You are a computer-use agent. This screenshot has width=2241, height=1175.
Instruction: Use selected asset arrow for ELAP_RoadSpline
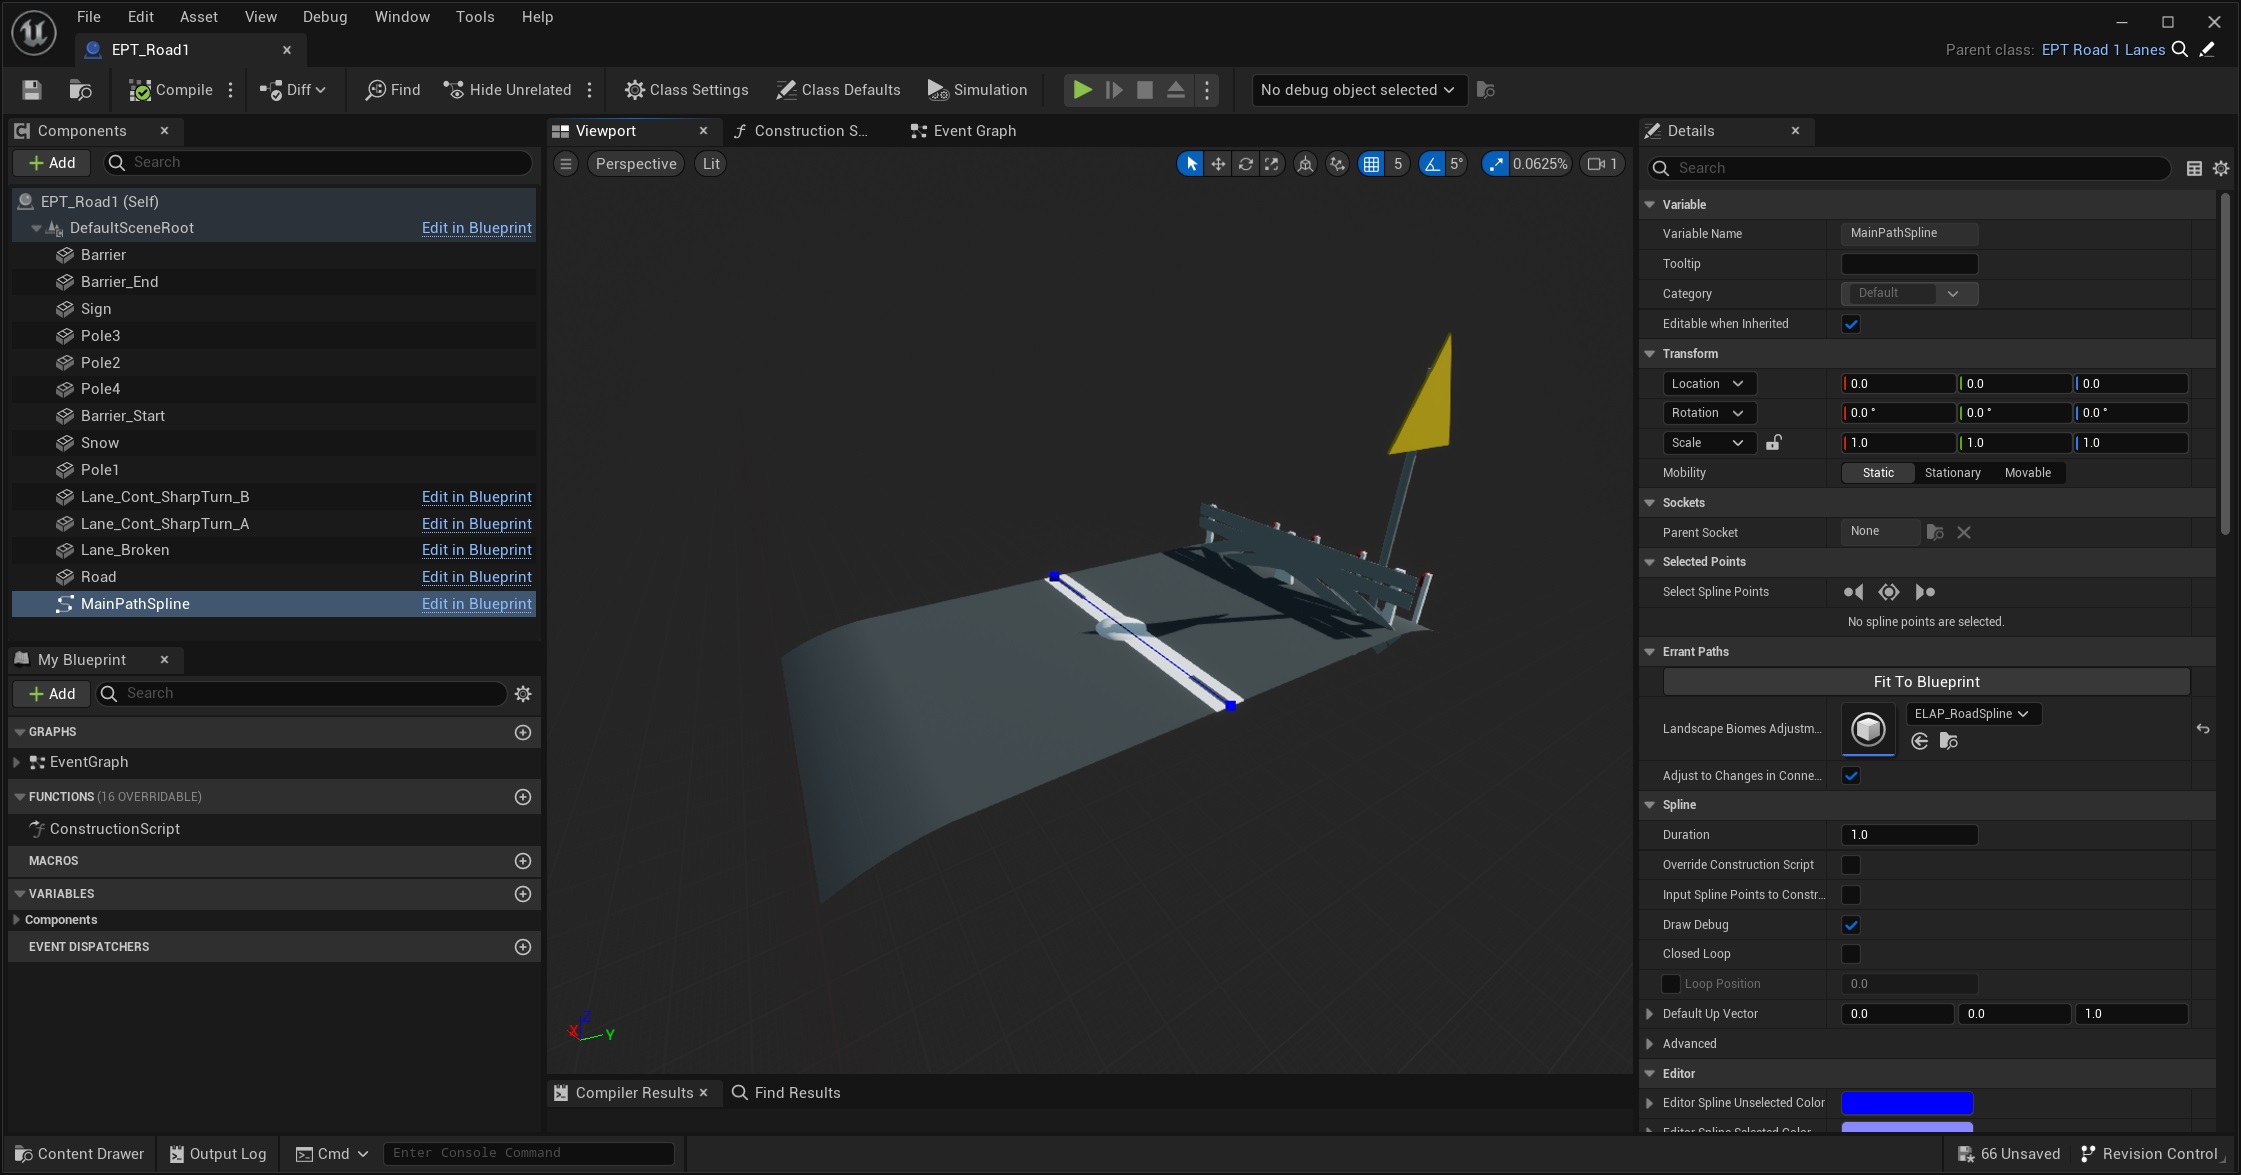coord(1919,741)
